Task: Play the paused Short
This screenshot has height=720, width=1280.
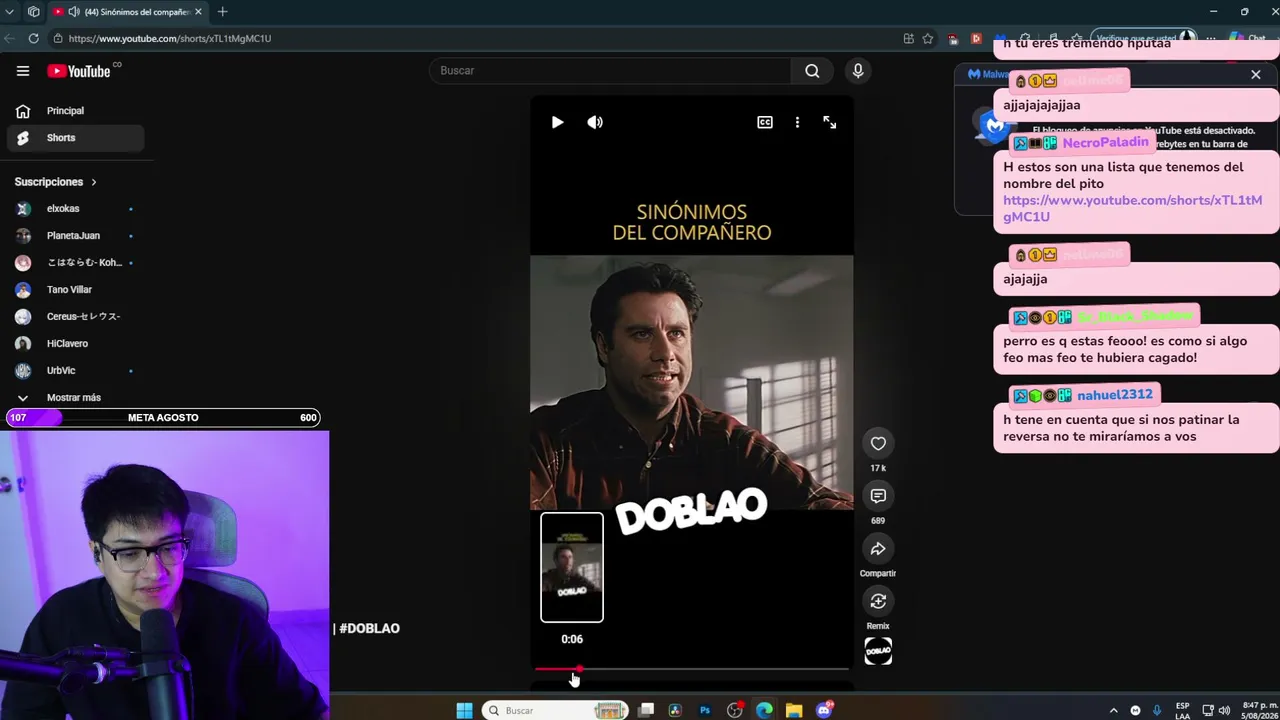Action: pos(557,122)
